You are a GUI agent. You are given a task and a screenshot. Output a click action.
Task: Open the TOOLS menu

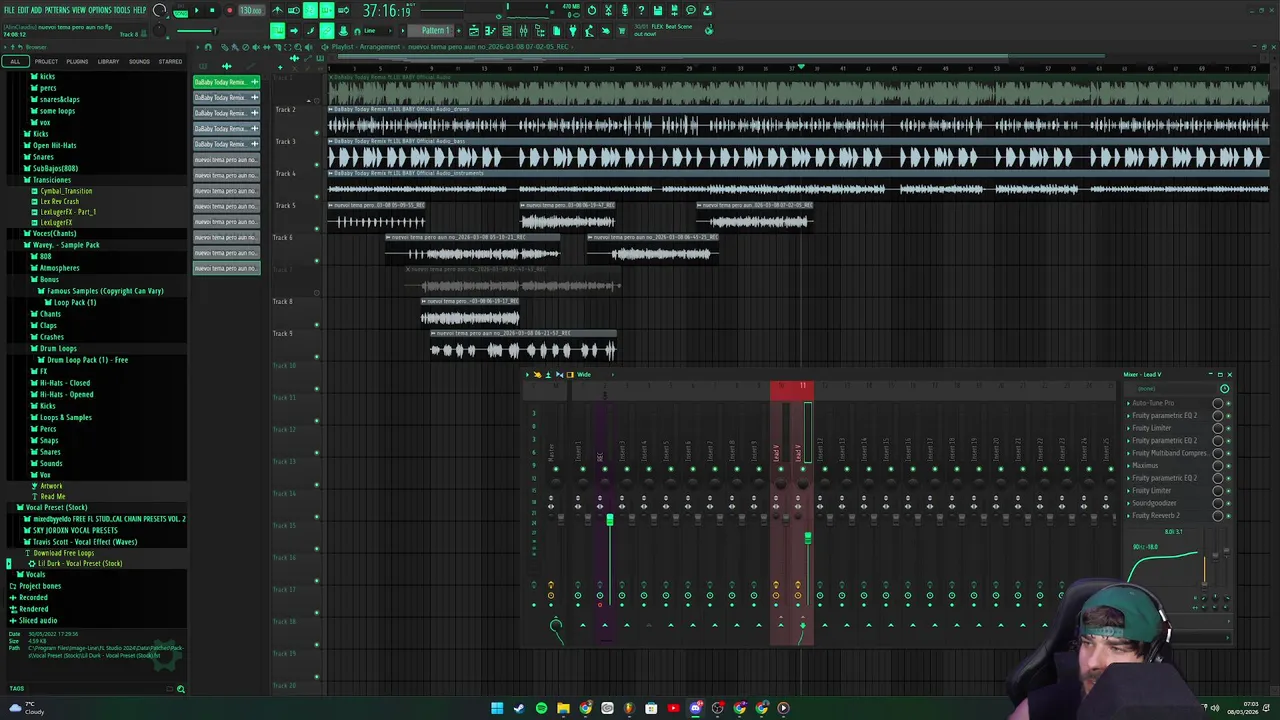click(122, 10)
